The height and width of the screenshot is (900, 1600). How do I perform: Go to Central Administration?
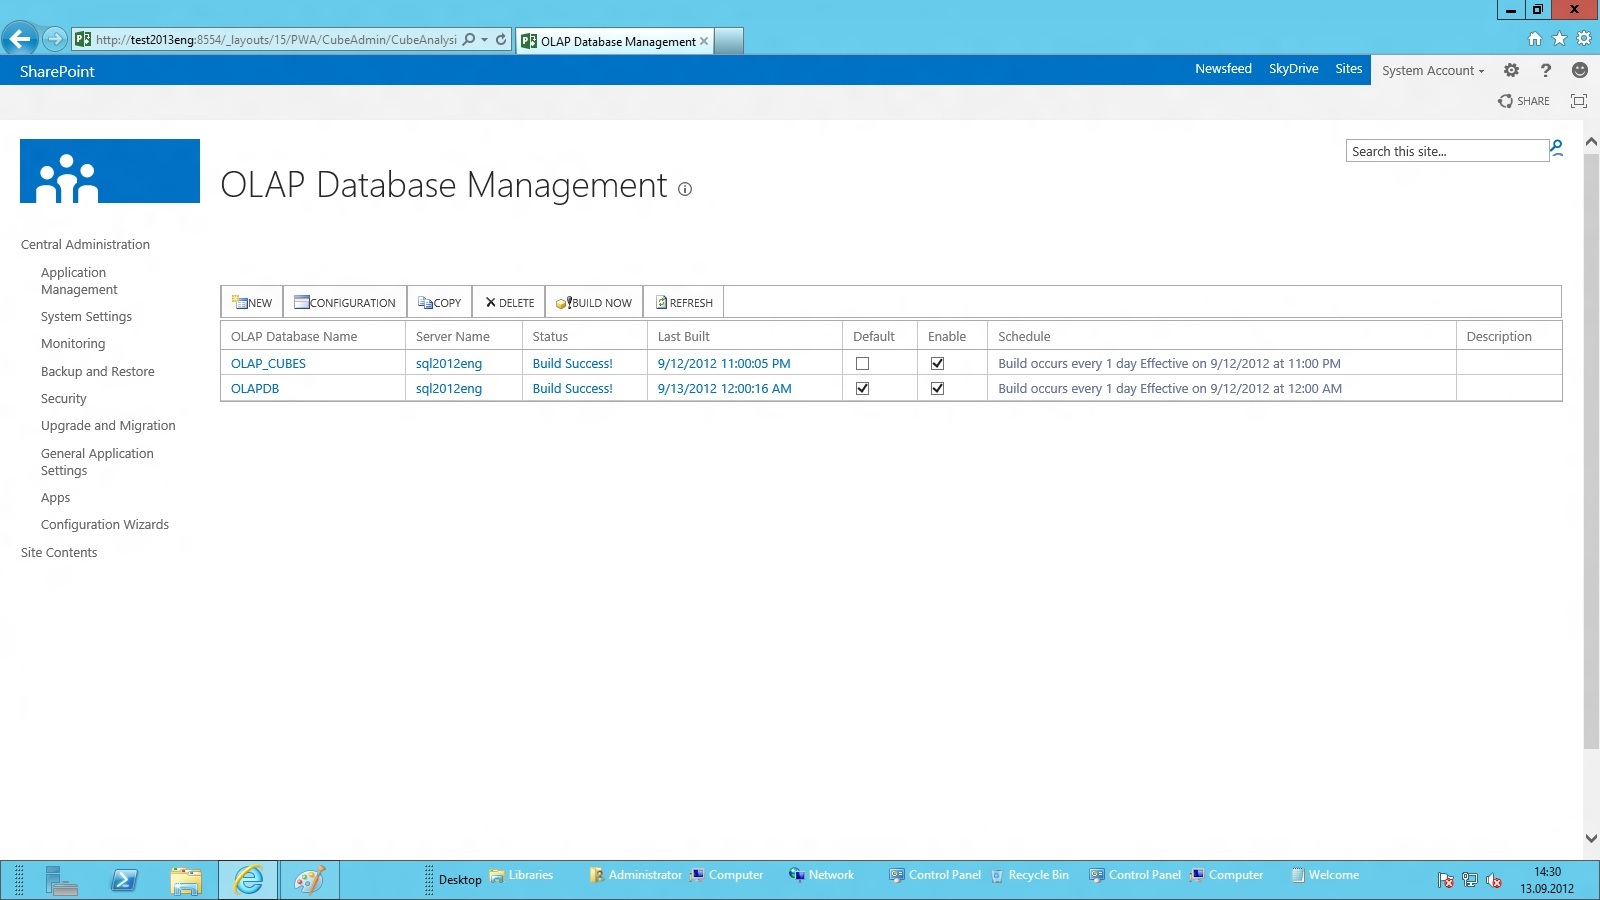pos(85,245)
